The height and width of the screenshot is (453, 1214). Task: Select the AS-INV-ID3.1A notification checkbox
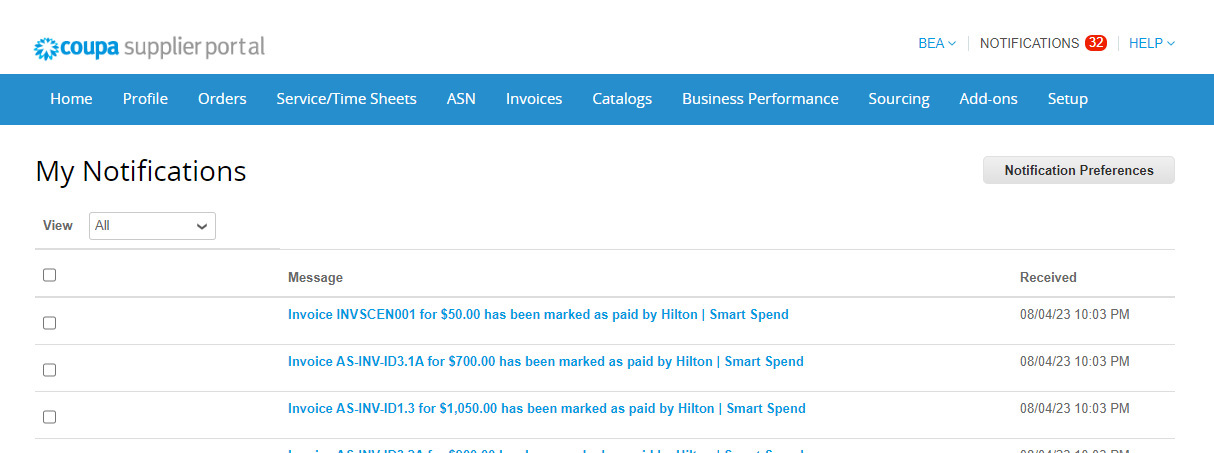50,370
